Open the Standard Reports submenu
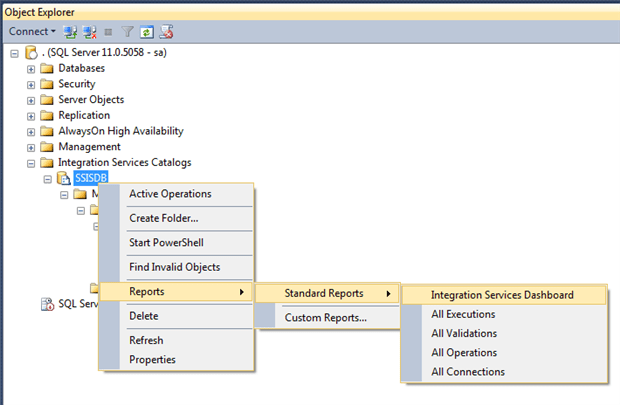620x405 pixels. 327,293
